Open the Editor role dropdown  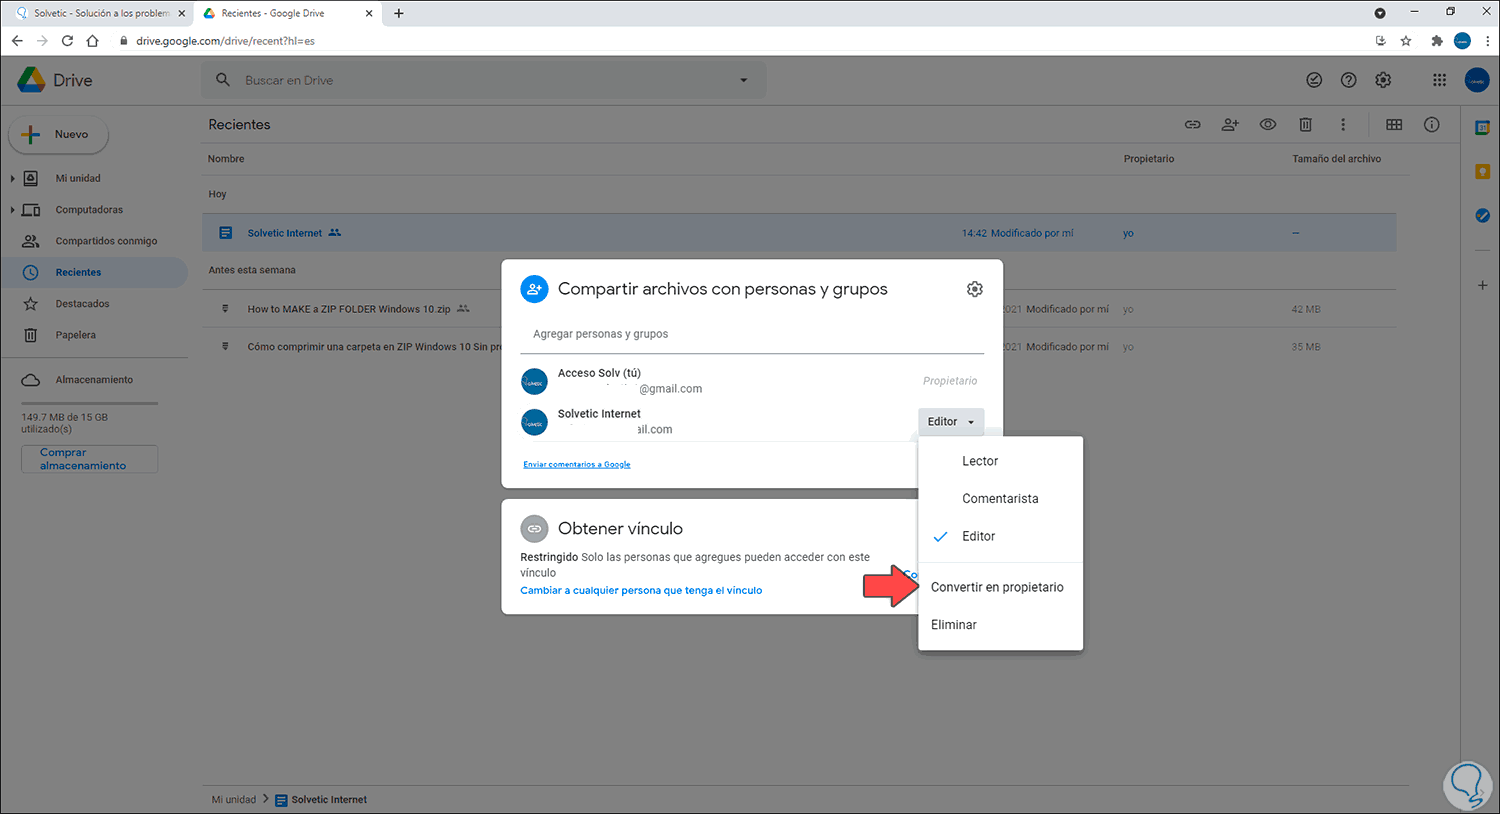pyautogui.click(x=950, y=422)
